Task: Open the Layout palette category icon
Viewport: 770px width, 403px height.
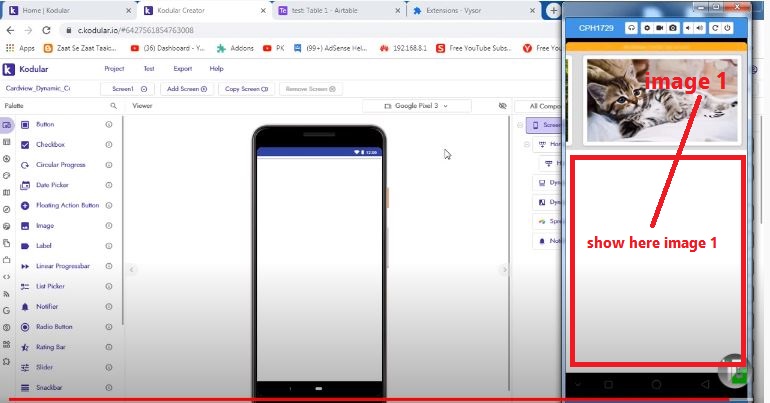Action: pos(6,142)
